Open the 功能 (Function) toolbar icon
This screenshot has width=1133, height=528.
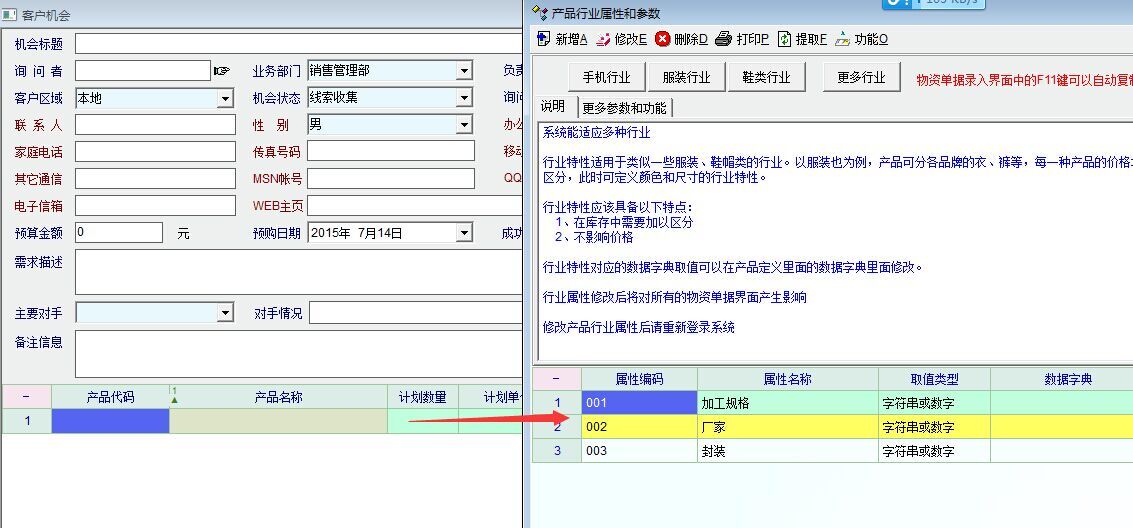[x=843, y=39]
